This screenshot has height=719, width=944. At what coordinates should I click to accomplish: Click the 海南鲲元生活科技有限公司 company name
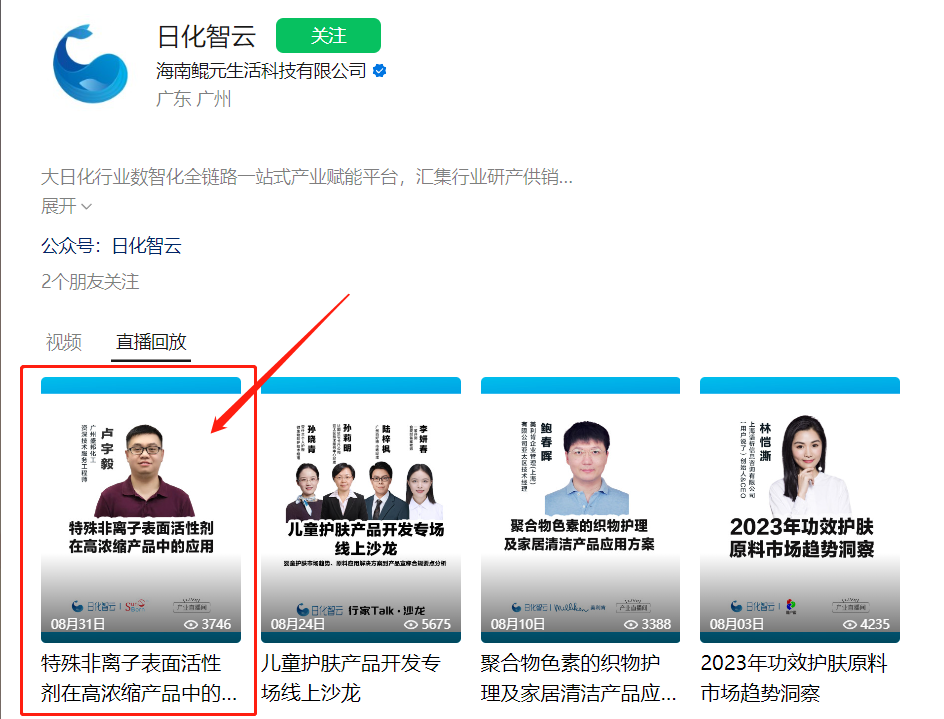[261, 71]
